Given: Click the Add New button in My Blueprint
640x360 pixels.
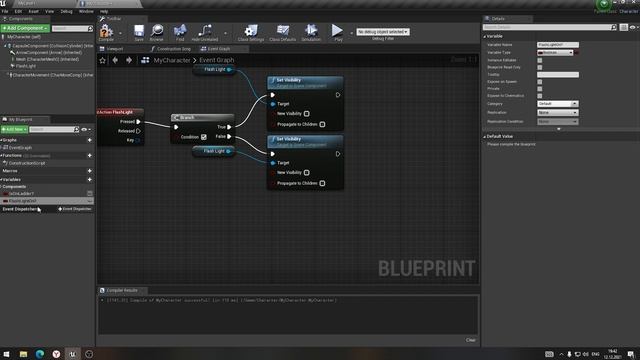Looking at the screenshot, I should (x=14, y=129).
